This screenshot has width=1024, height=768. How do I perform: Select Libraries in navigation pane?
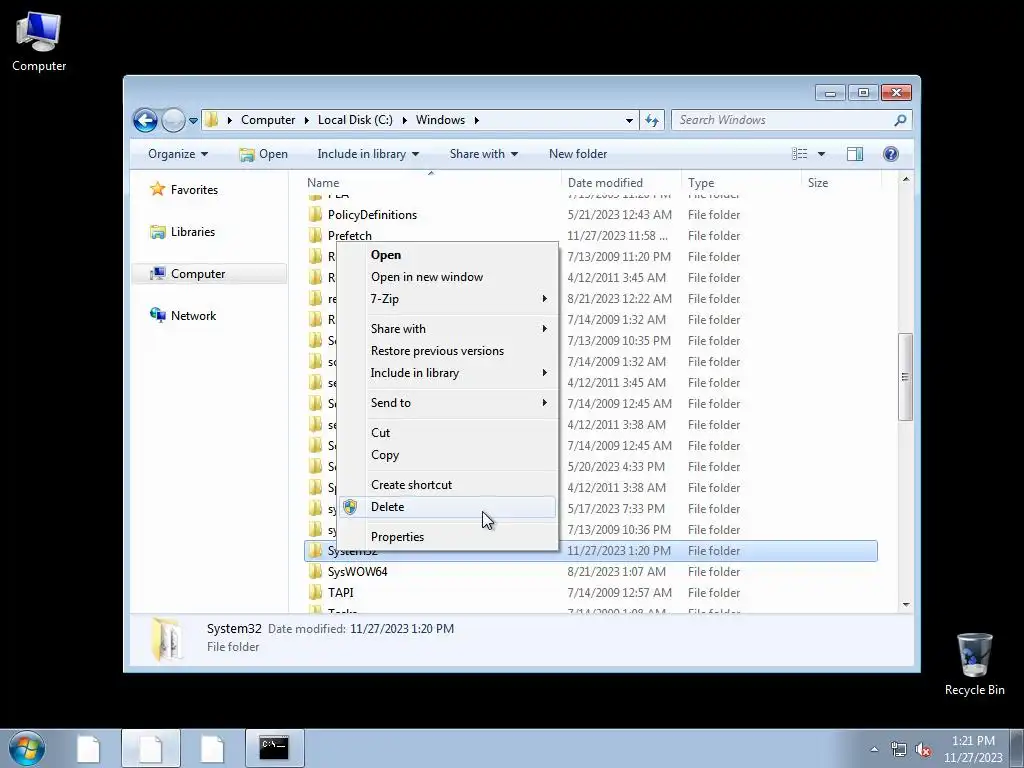click(x=182, y=232)
